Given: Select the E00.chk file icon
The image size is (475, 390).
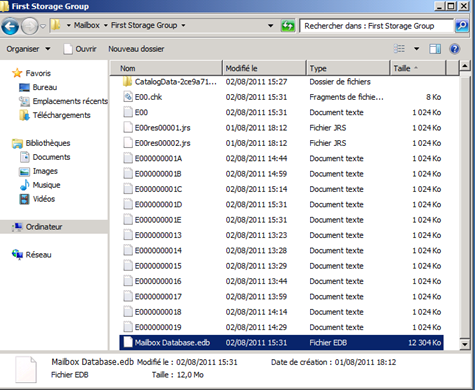Looking at the screenshot, I should coord(128,97).
